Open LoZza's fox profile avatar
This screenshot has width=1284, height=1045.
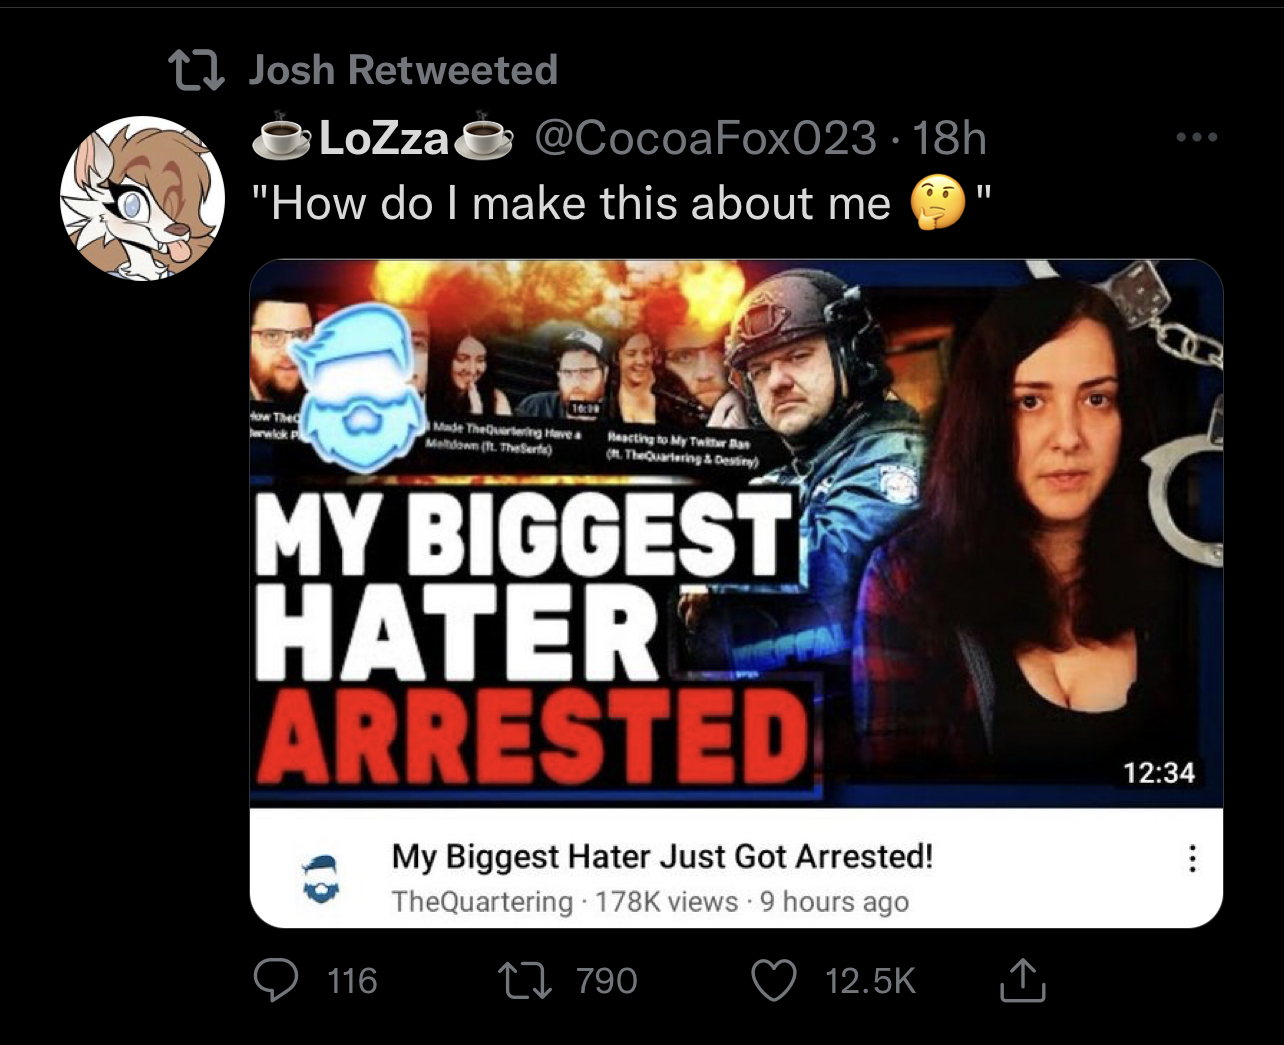[x=142, y=198]
